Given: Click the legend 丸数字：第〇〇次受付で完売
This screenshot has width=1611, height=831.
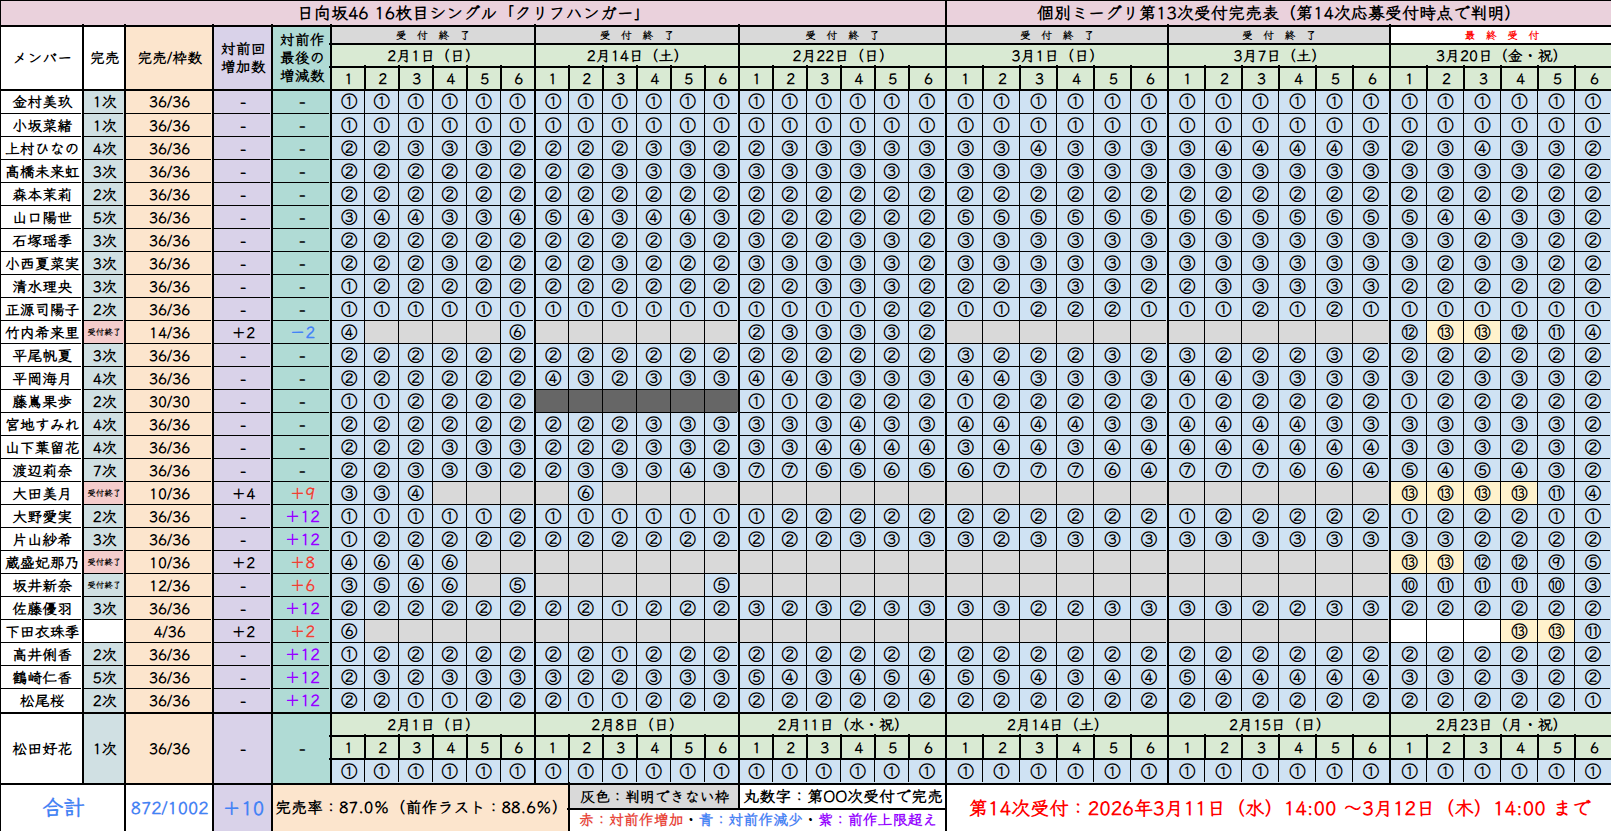Looking at the screenshot, I should click(x=843, y=797).
